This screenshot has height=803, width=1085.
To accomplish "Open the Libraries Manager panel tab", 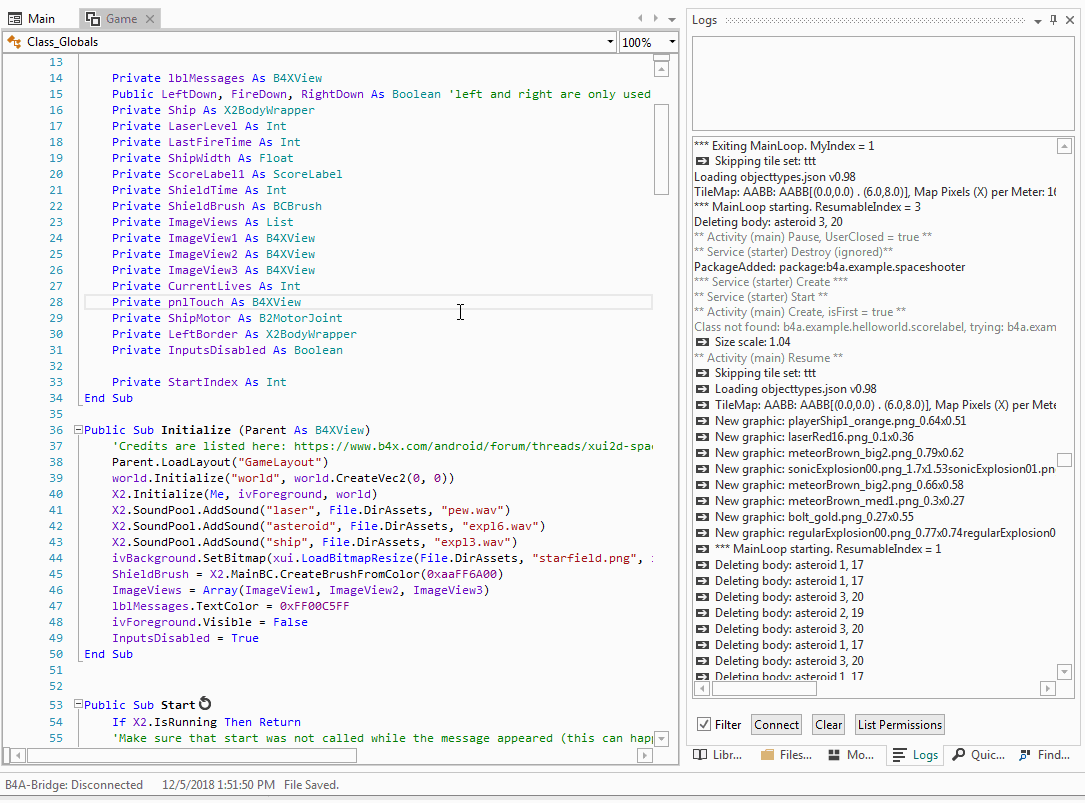I will [716, 755].
